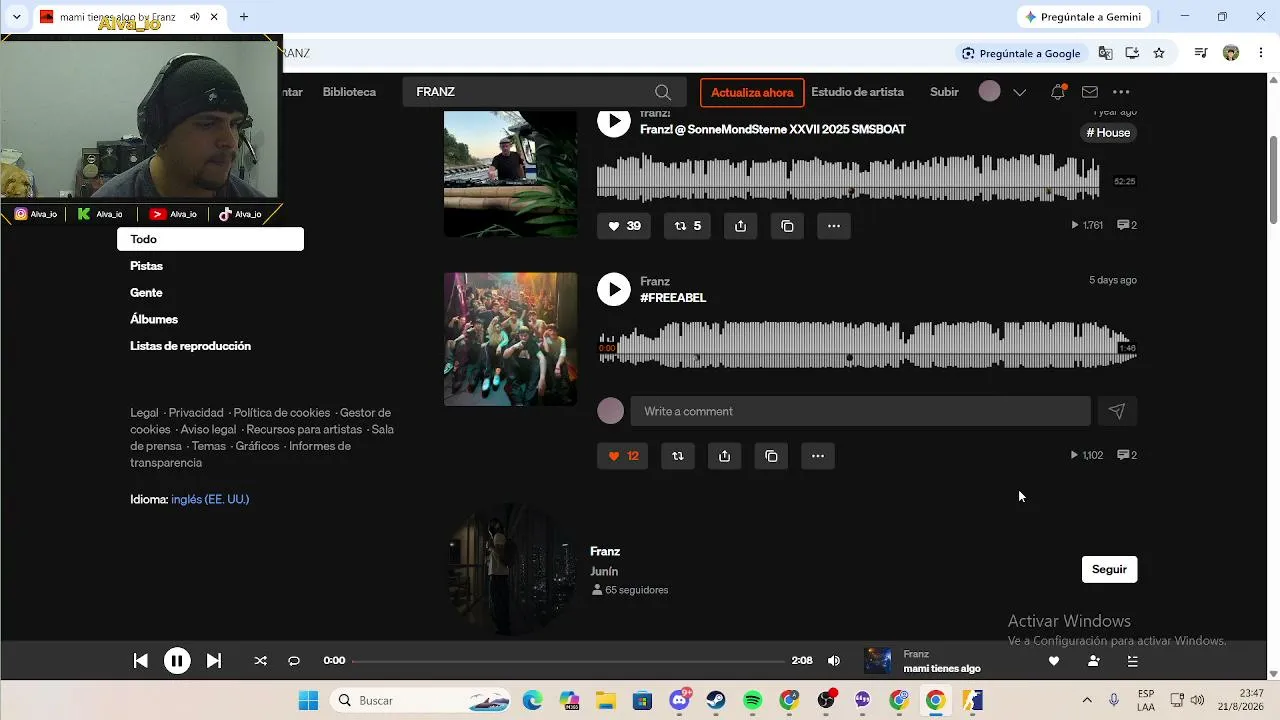
Task: Expand the user account menu chevron
Action: click(1020, 92)
